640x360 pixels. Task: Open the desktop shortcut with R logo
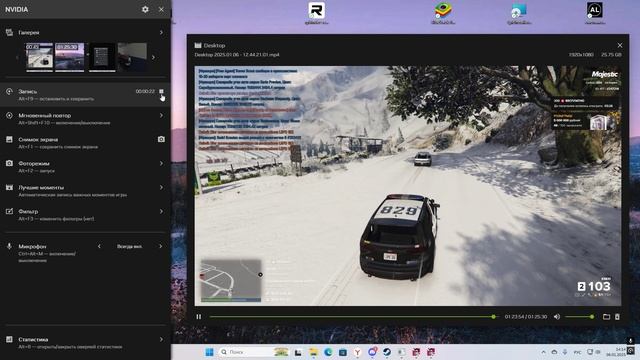(x=316, y=13)
